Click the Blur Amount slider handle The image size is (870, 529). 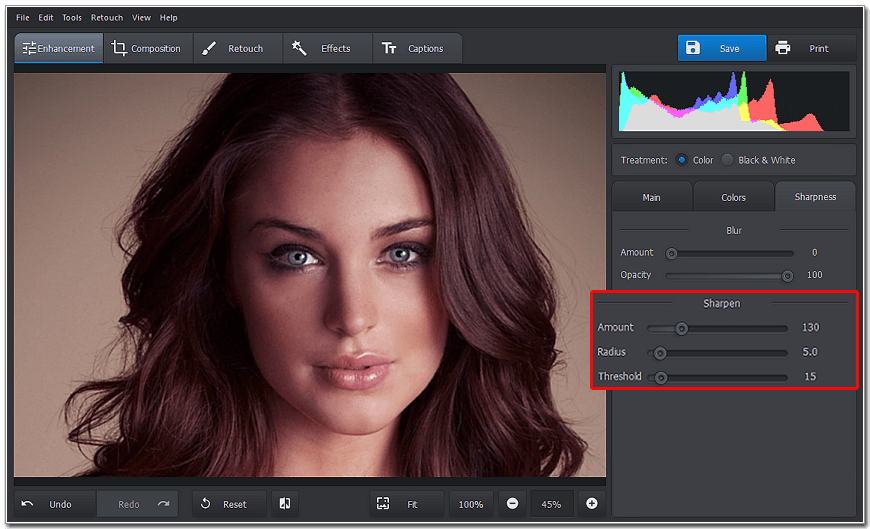click(671, 254)
